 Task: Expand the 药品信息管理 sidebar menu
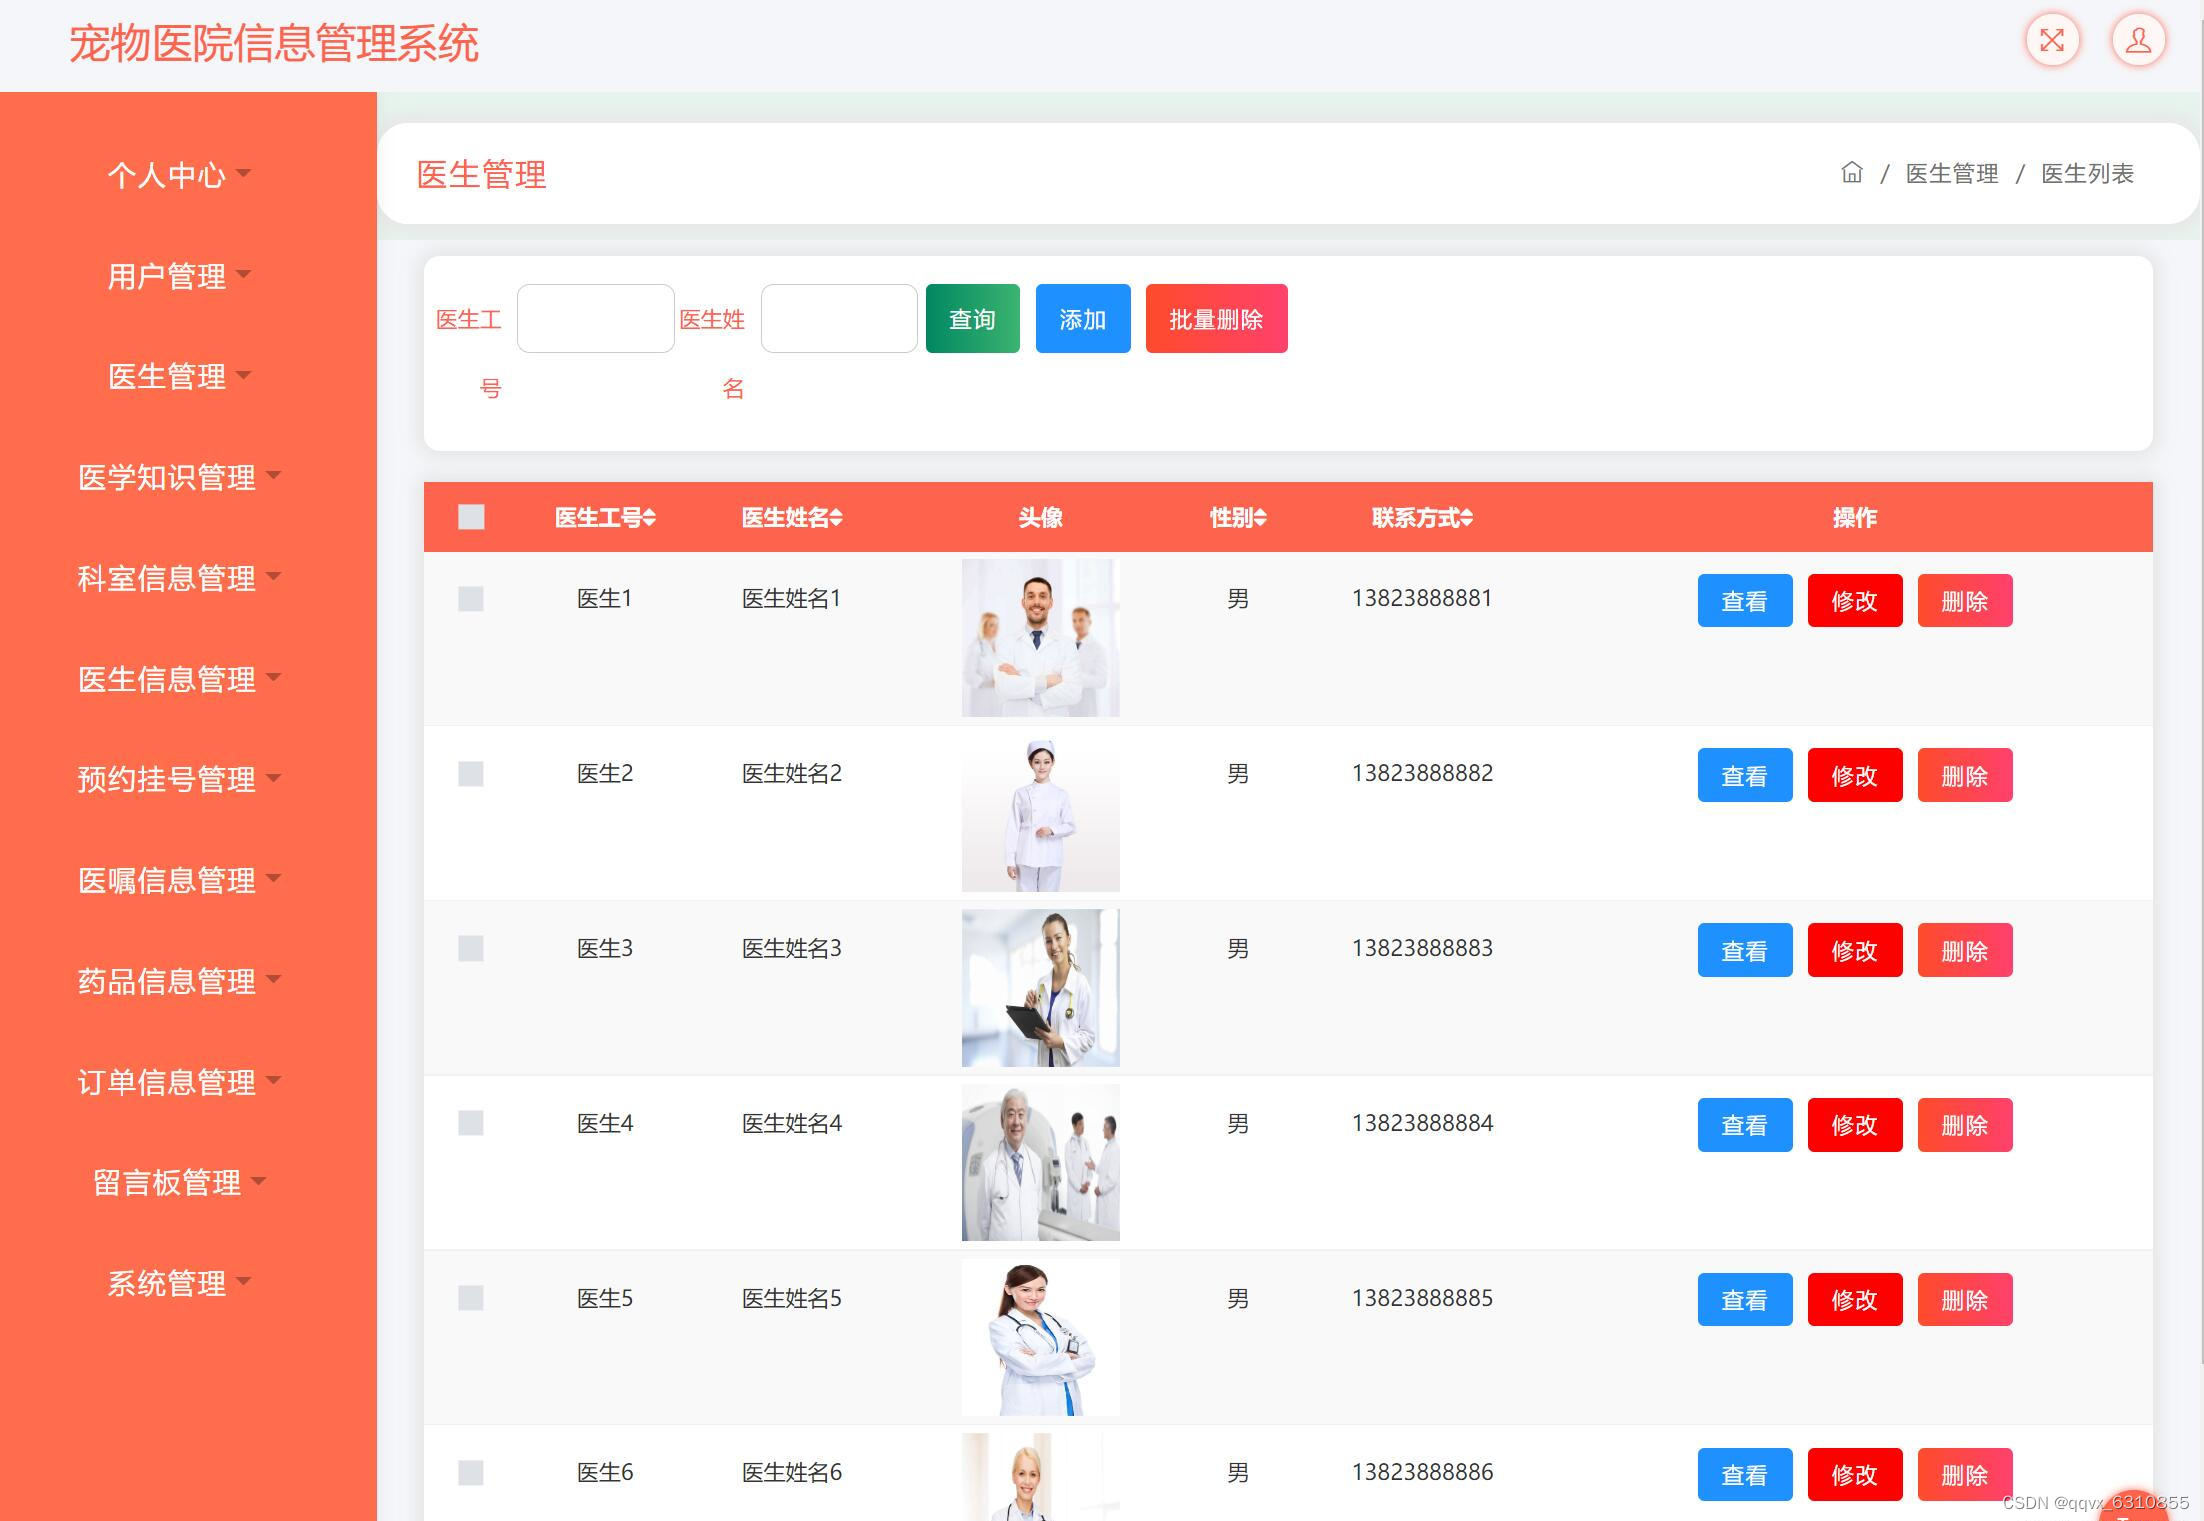click(179, 981)
